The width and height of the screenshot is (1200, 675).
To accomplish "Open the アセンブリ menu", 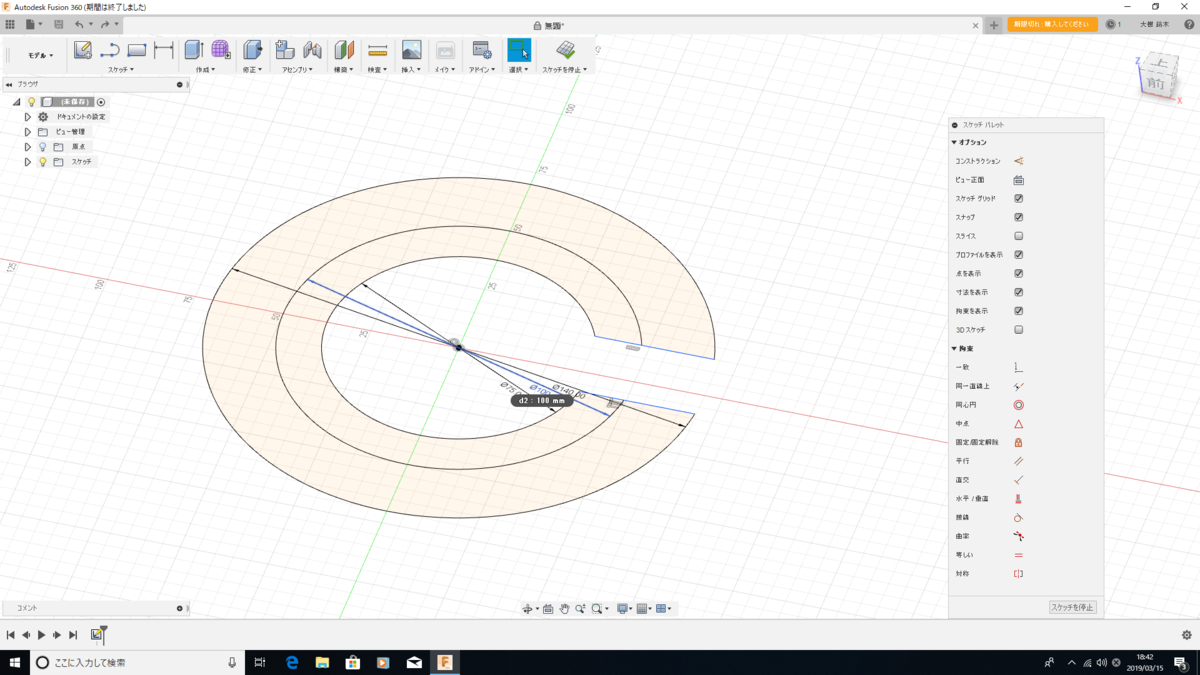I will click(297, 70).
